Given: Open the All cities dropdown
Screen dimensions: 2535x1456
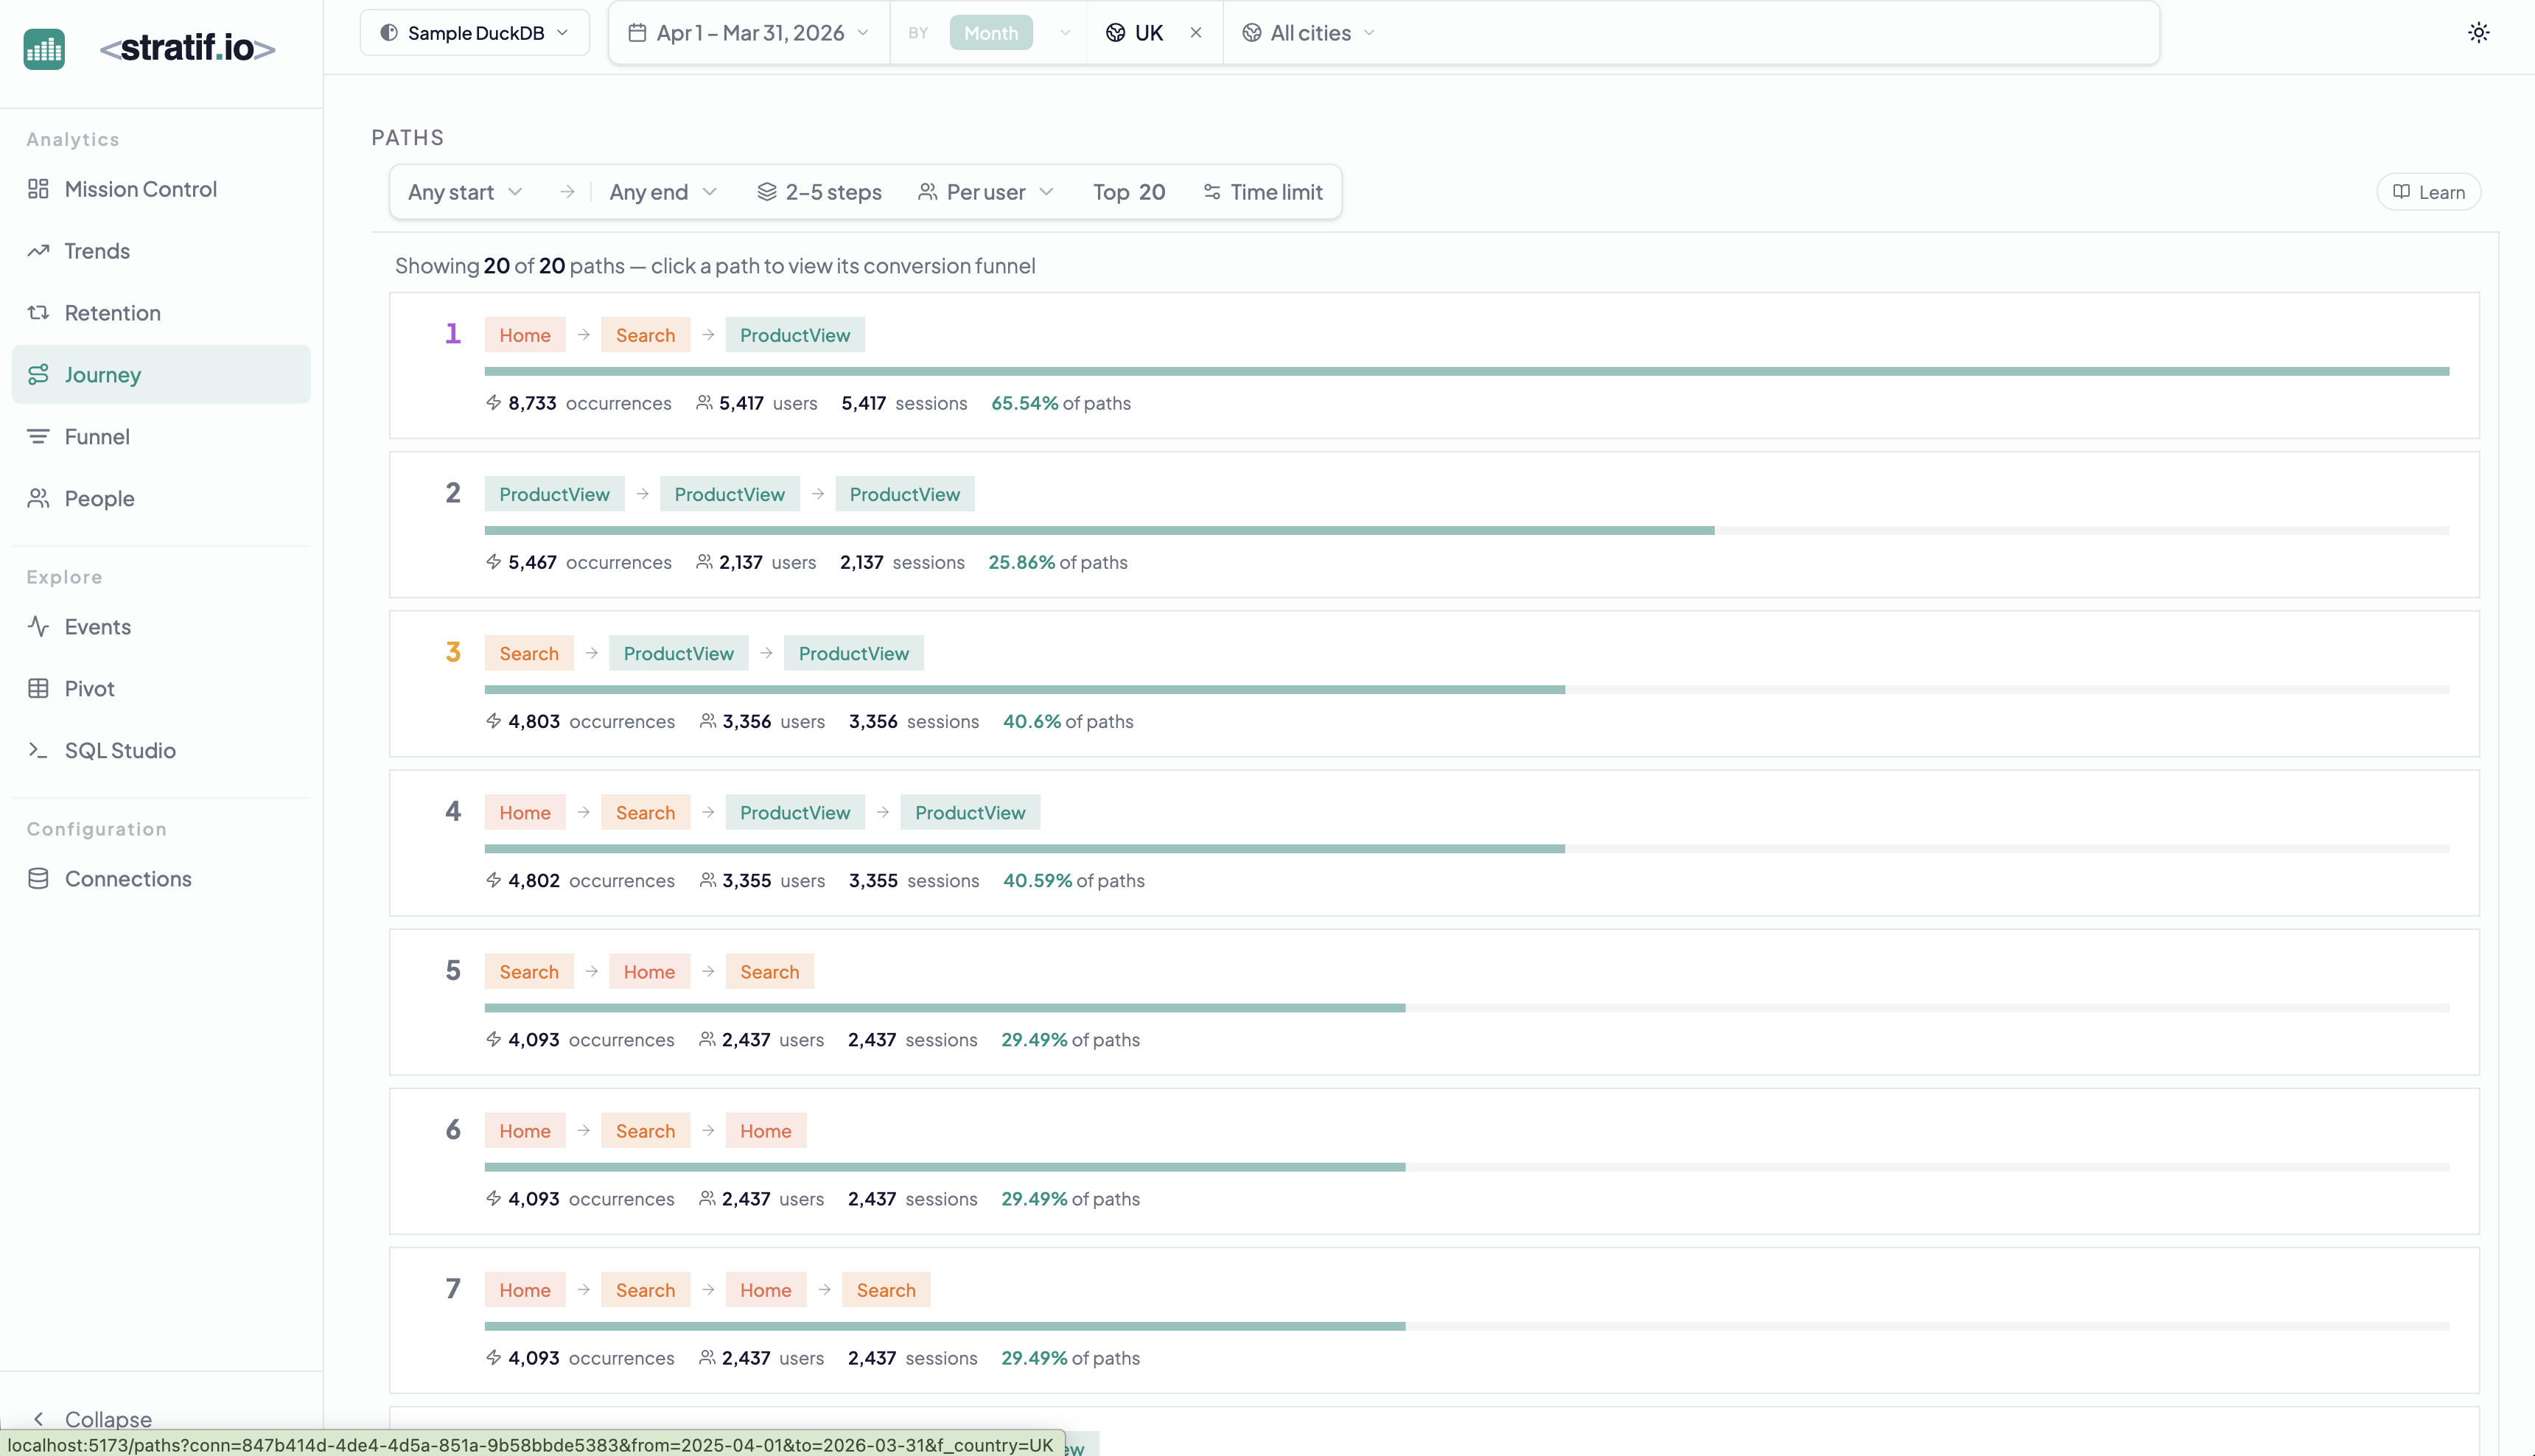Looking at the screenshot, I should (1309, 33).
